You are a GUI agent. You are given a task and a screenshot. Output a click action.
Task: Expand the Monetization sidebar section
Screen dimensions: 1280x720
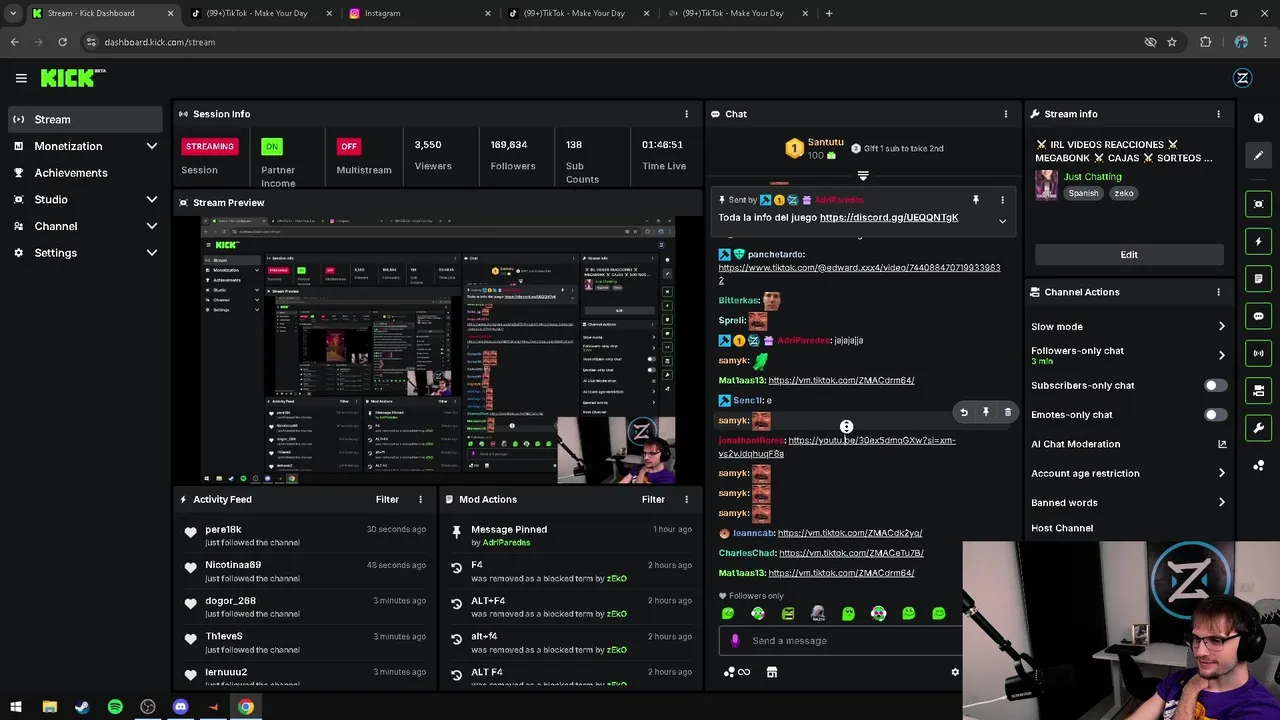152,146
